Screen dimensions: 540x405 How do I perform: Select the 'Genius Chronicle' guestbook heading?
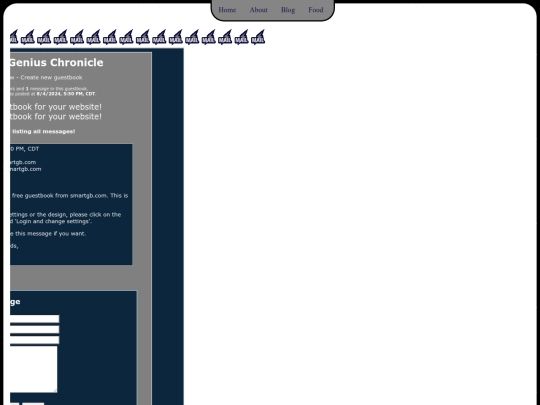pos(56,63)
